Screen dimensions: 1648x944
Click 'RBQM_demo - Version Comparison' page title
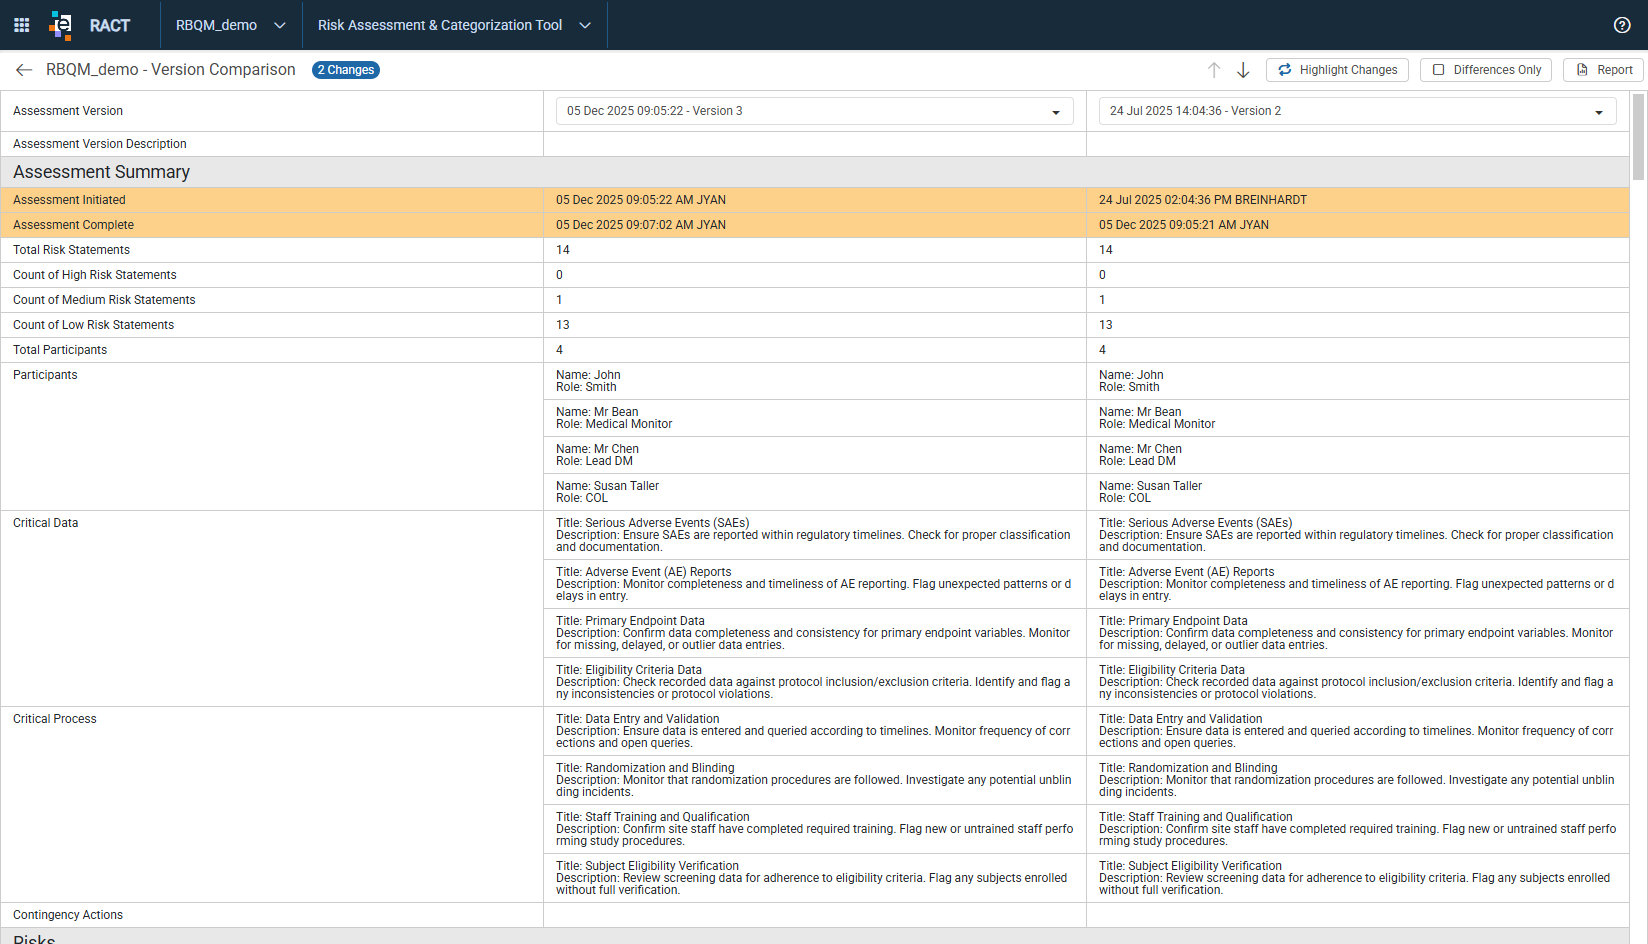point(171,70)
